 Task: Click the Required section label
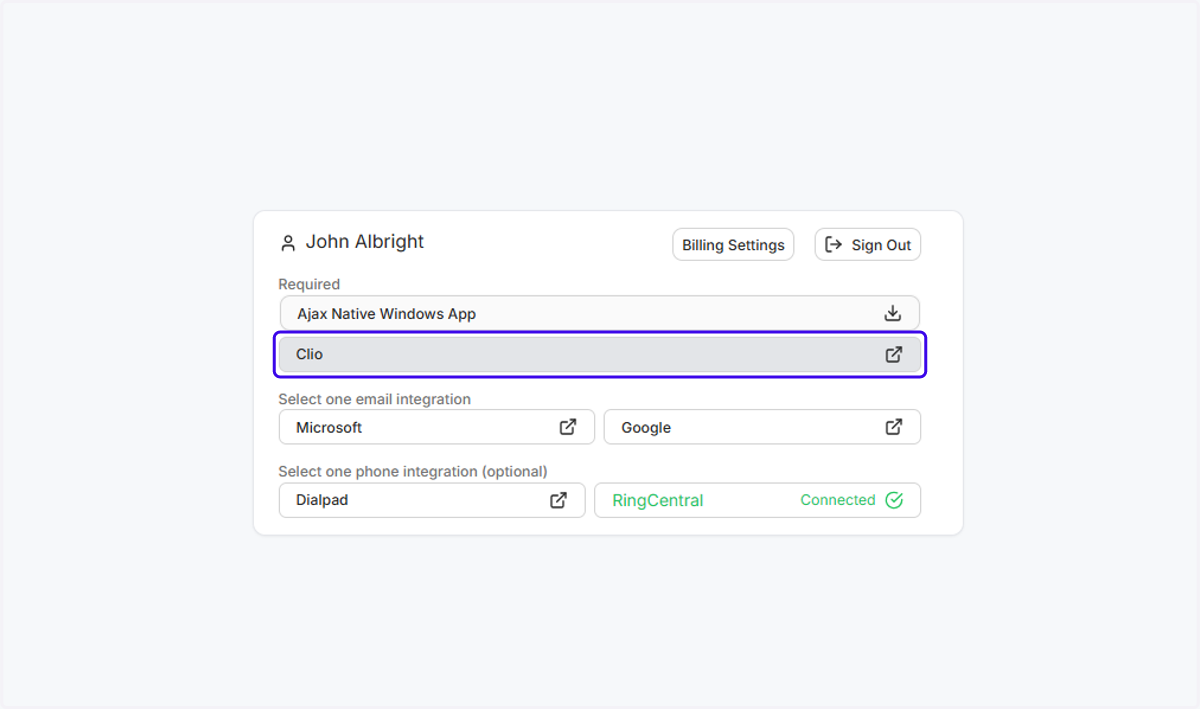pos(309,284)
